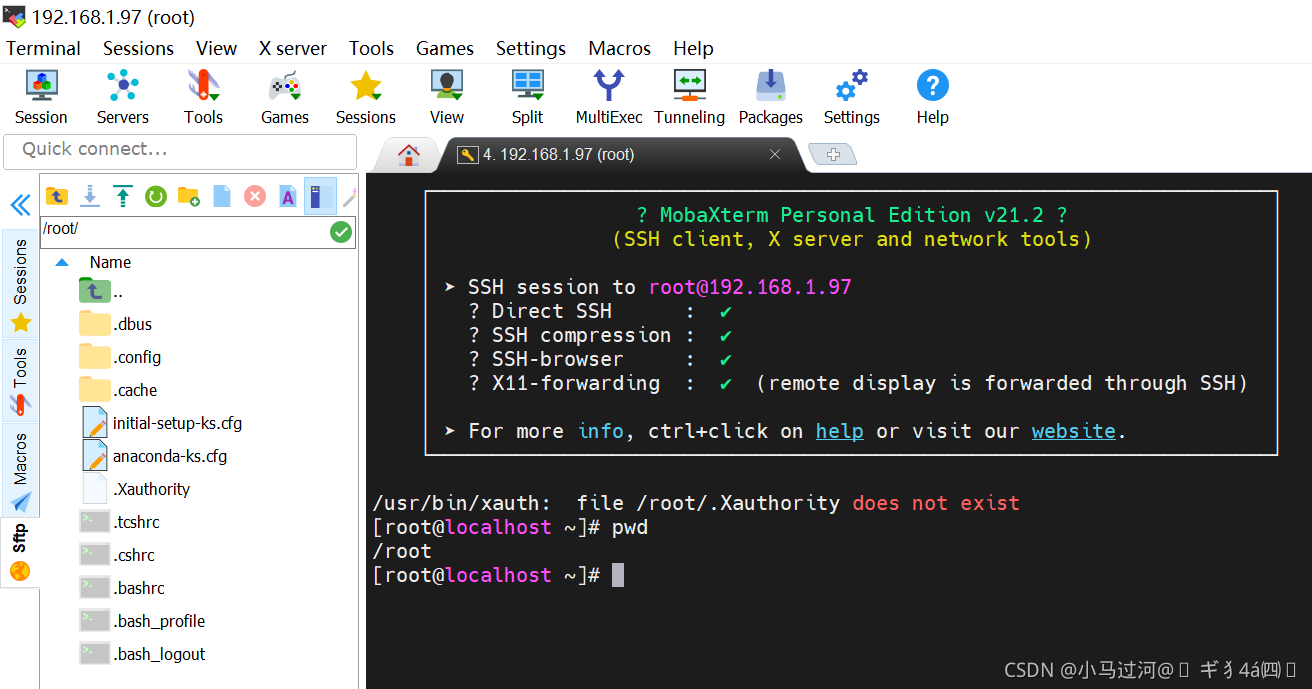
Task: Open the Terminal menu
Action: tap(44, 48)
